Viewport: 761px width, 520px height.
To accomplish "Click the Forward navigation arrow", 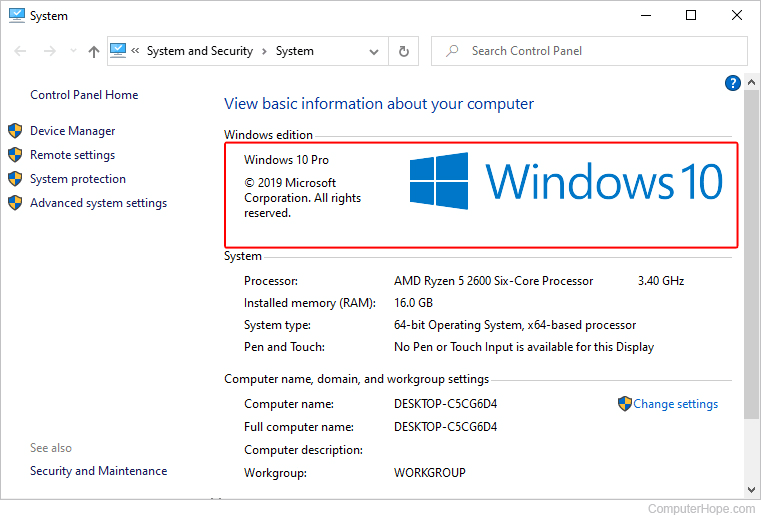I will click(50, 51).
